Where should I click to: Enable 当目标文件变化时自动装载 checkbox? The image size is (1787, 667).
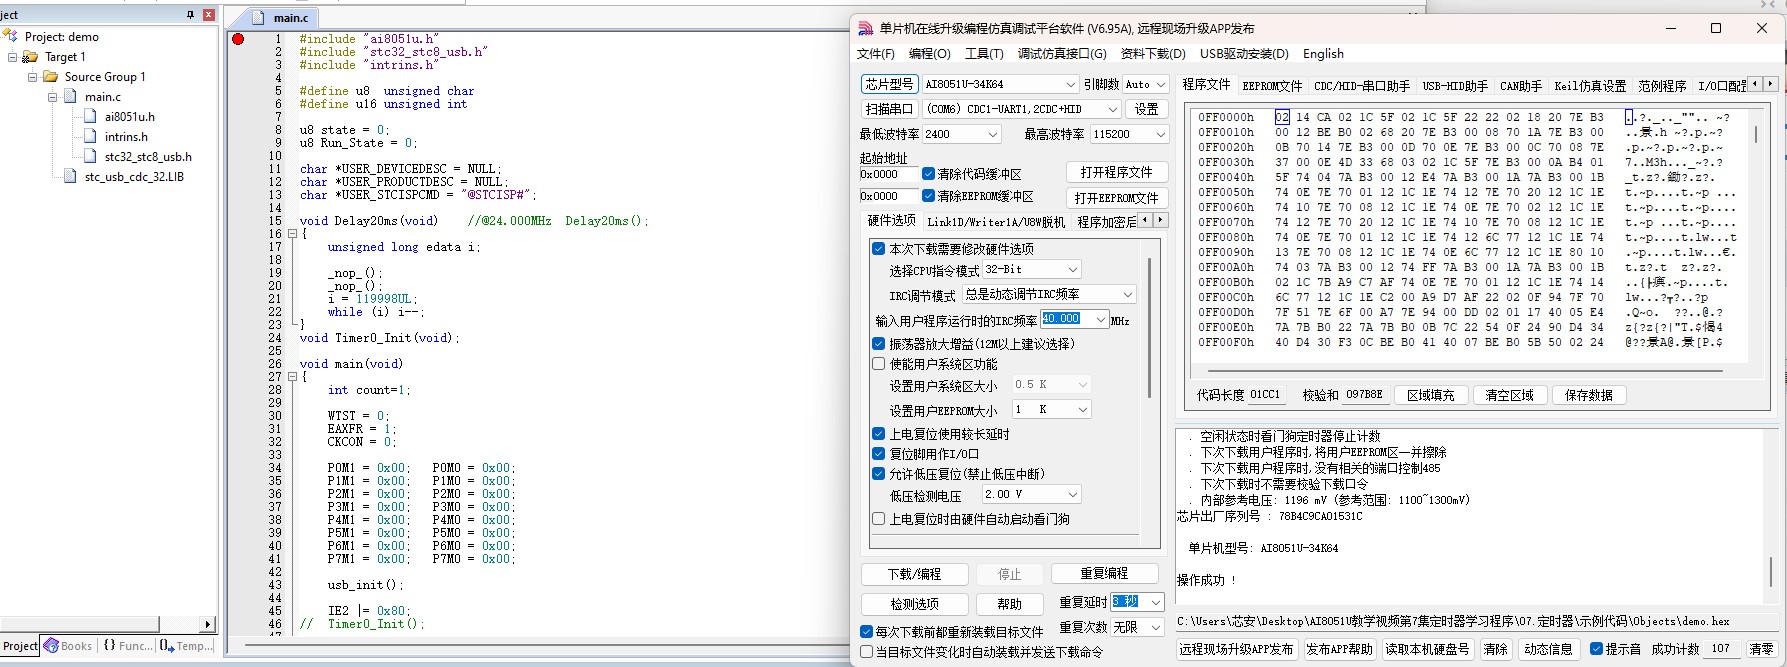867,652
